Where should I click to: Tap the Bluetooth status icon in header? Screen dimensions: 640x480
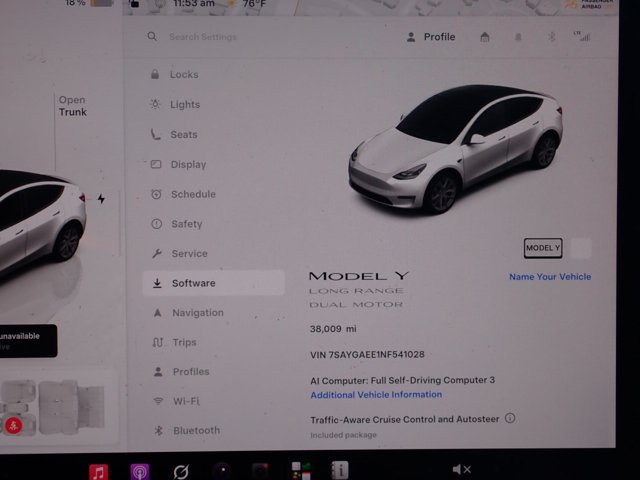pos(552,37)
